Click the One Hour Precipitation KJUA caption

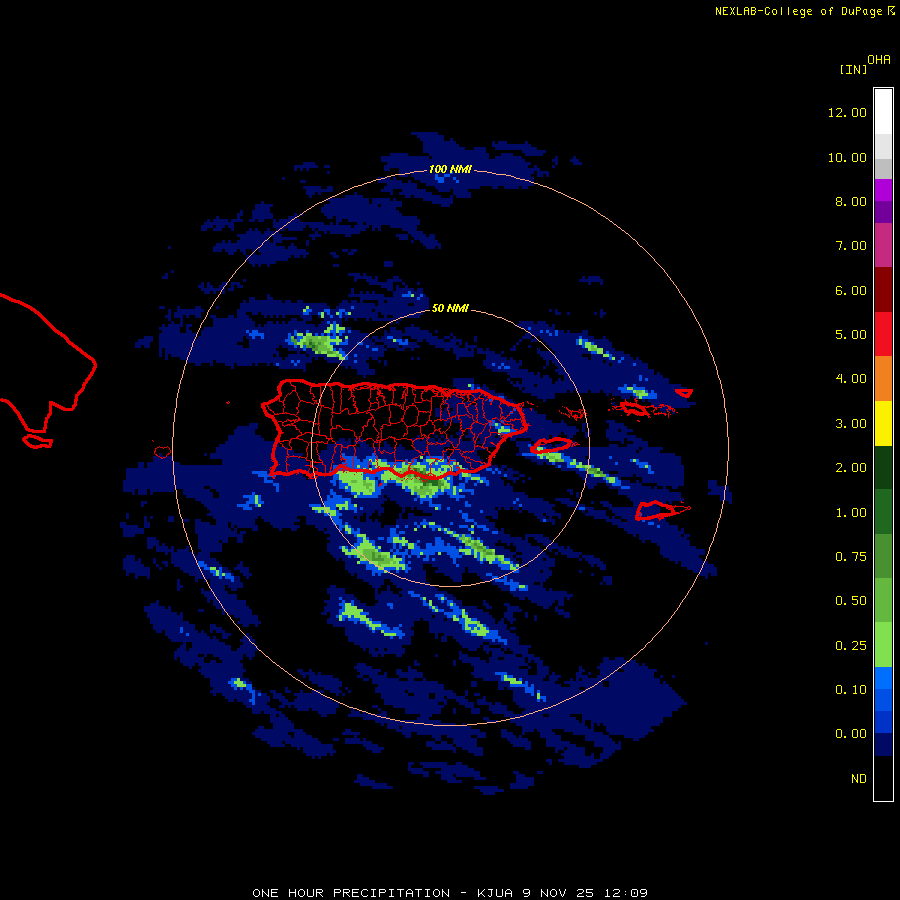[450, 893]
